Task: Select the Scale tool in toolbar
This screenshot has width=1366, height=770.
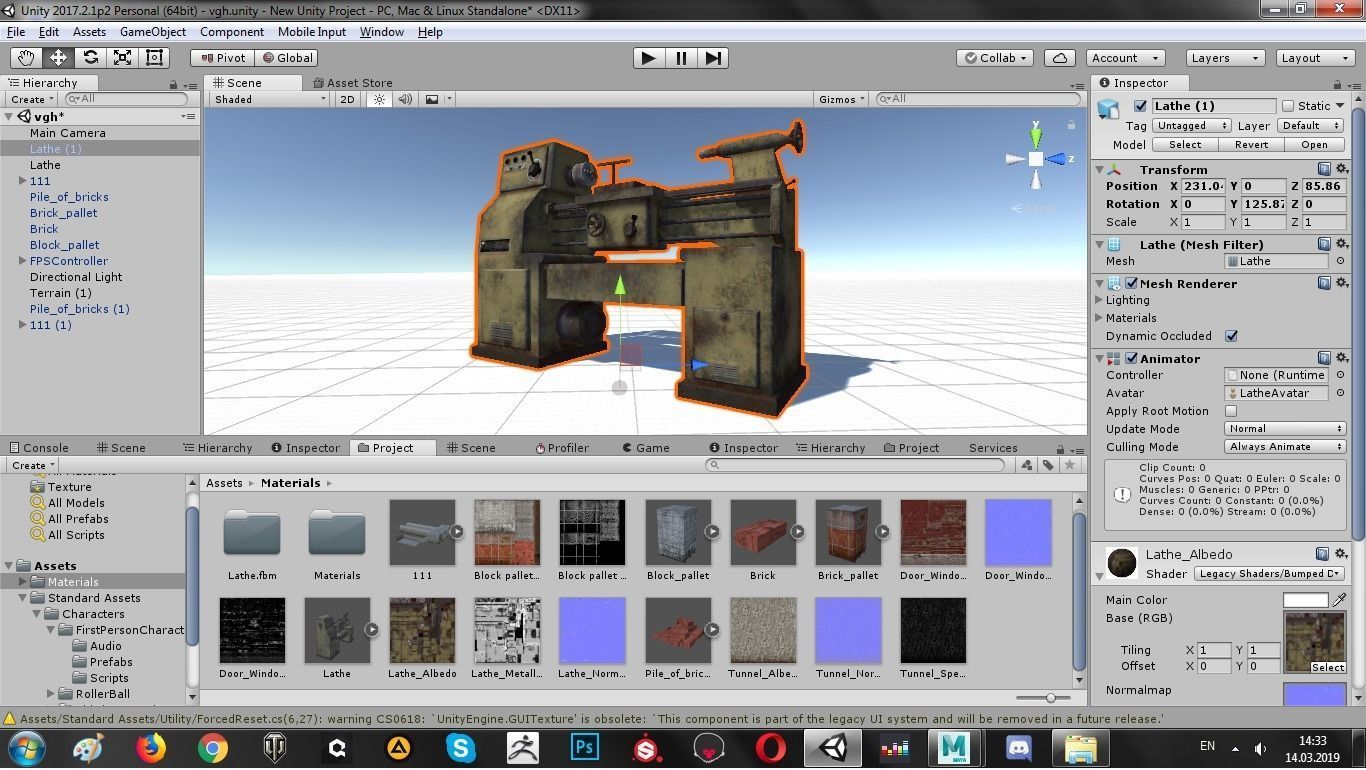Action: [122, 58]
